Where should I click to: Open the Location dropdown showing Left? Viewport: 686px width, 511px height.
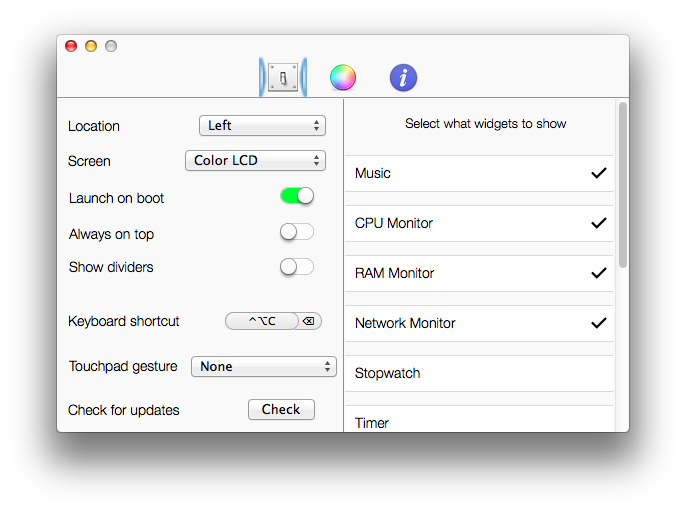click(x=262, y=126)
